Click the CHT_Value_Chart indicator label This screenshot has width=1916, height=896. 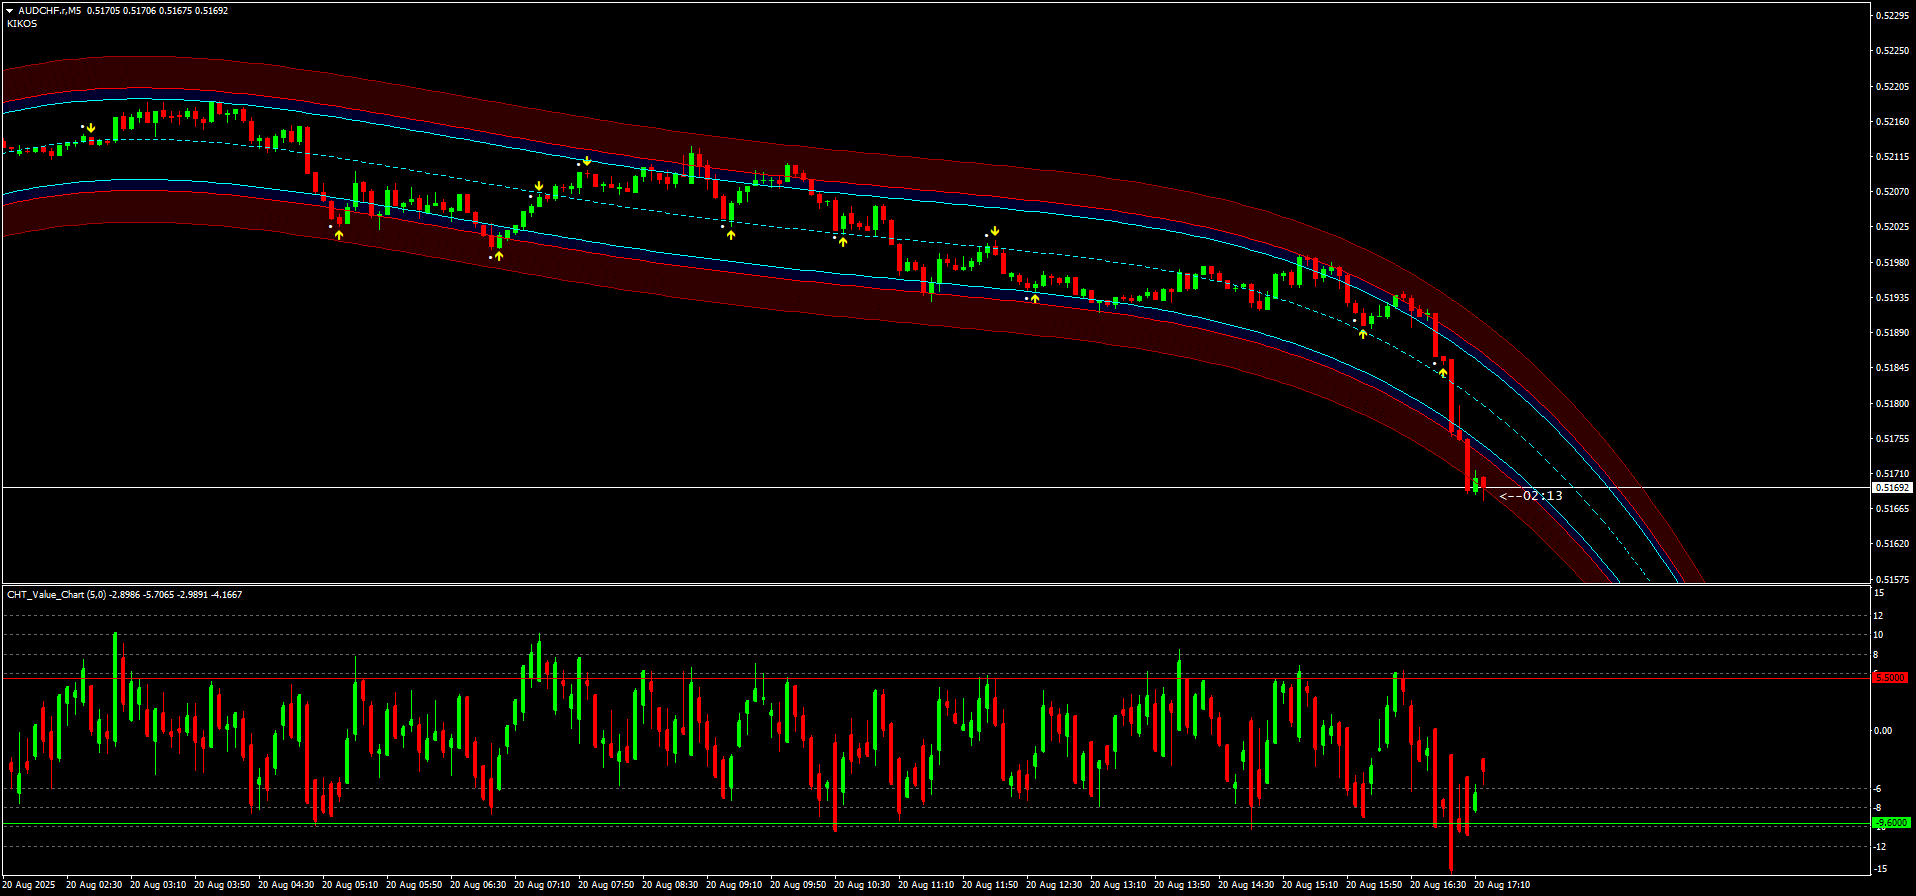(46, 595)
